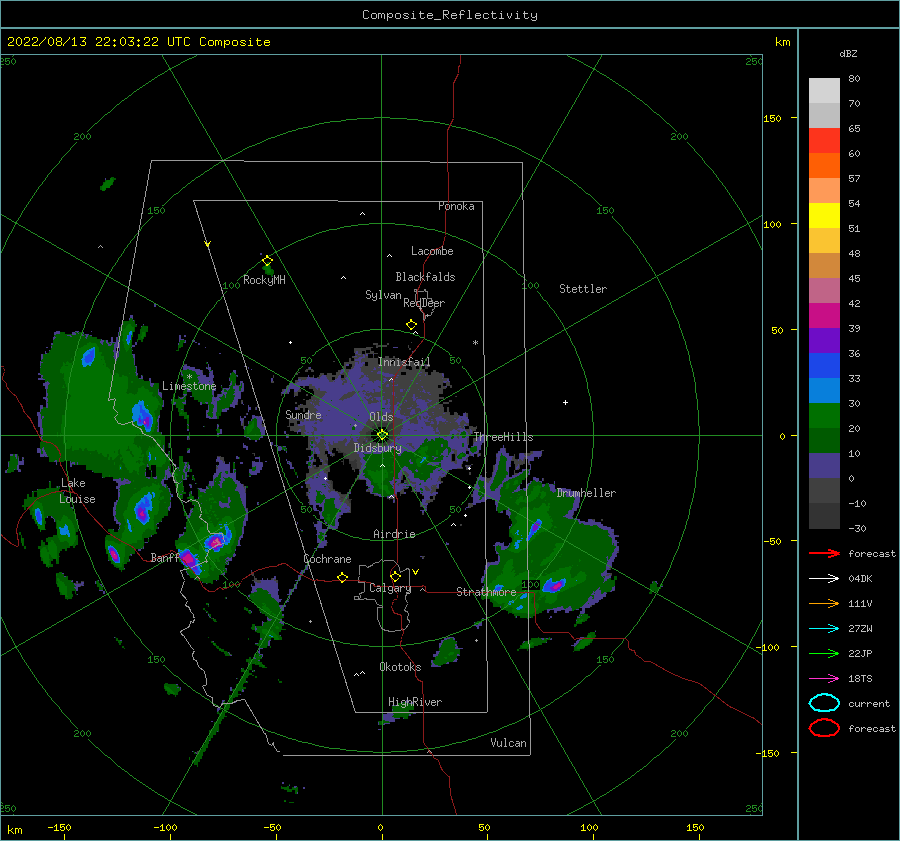Click the Innisfail city label

click(x=404, y=362)
